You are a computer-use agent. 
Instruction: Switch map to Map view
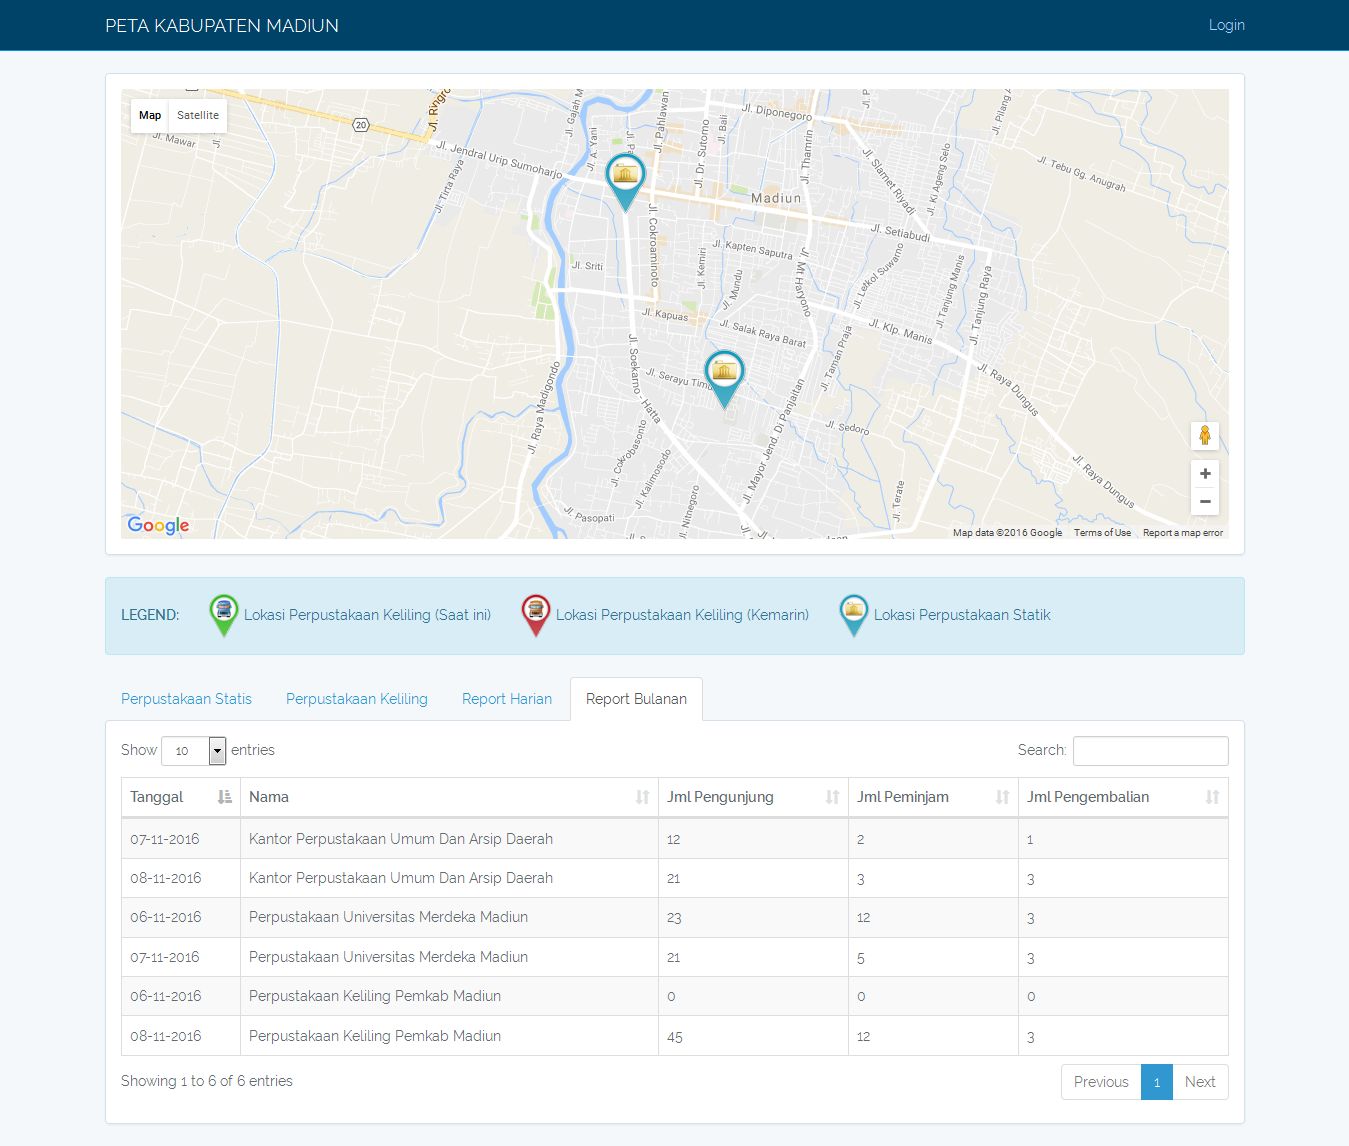point(150,115)
